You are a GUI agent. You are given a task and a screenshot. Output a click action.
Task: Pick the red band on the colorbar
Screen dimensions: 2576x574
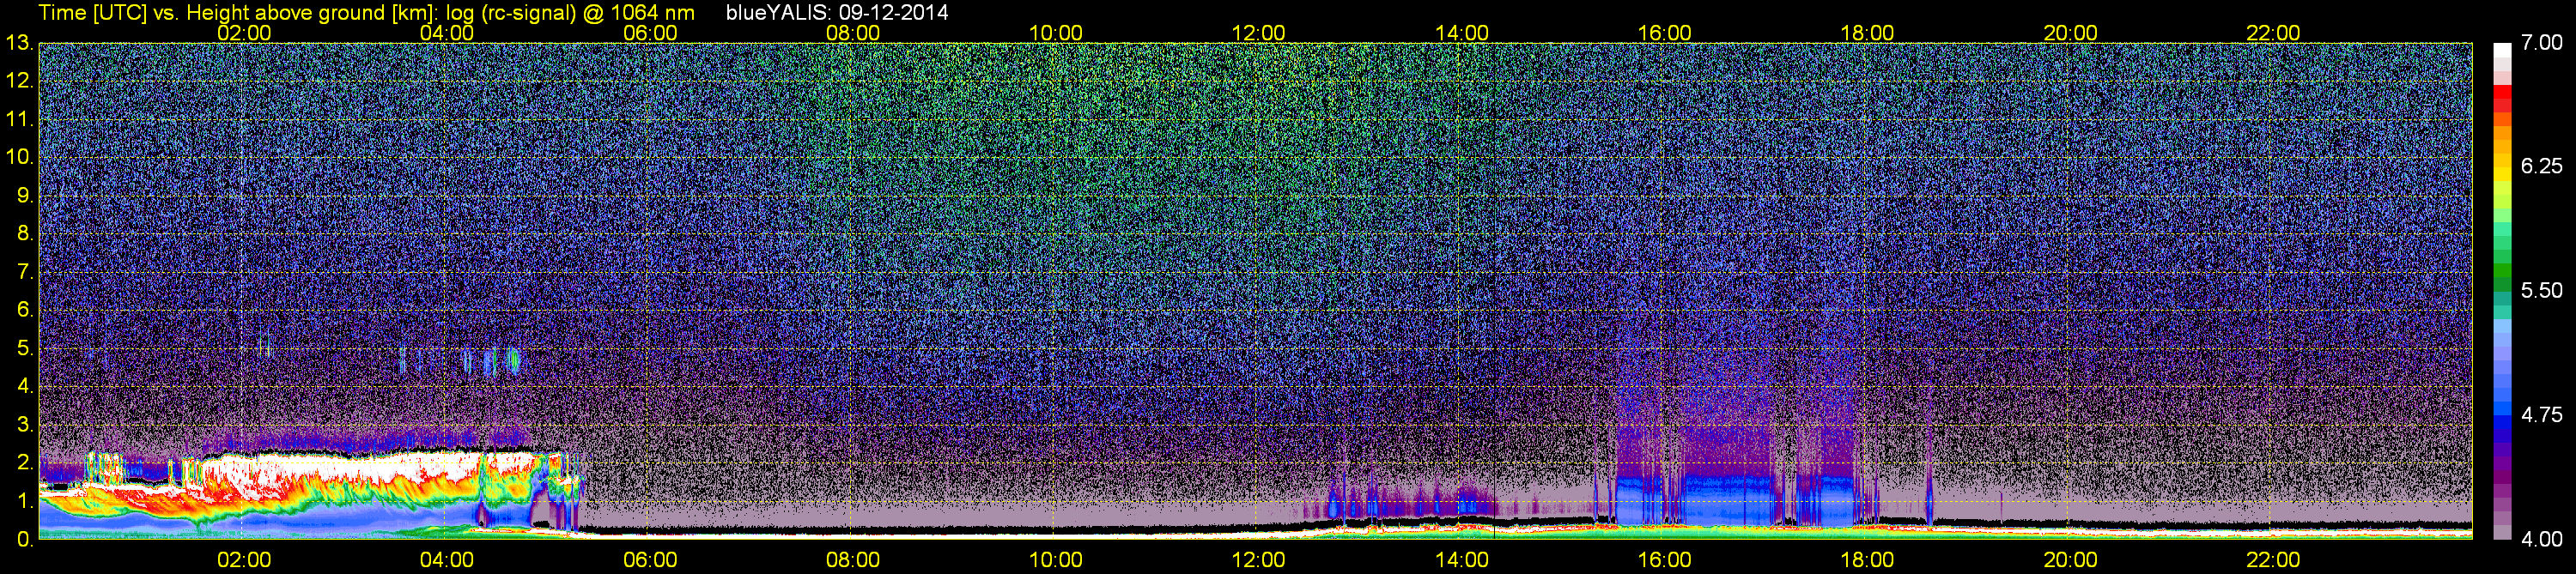[x=2502, y=98]
